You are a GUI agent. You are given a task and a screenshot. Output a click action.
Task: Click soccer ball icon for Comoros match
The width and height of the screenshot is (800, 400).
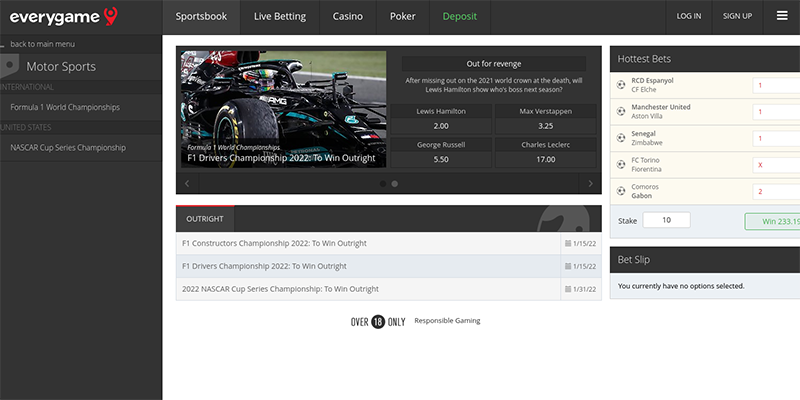[621, 191]
